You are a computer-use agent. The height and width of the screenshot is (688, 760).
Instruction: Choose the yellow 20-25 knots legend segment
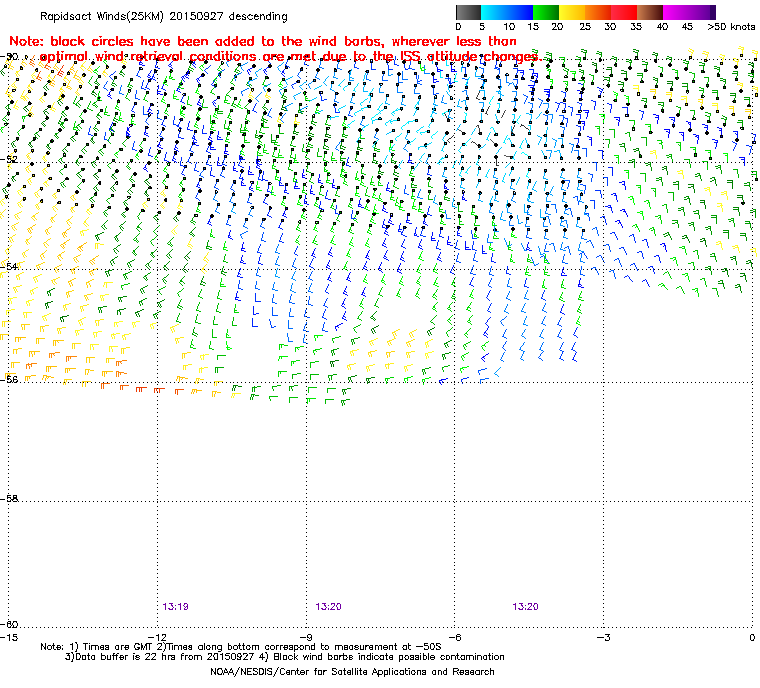[572, 12]
